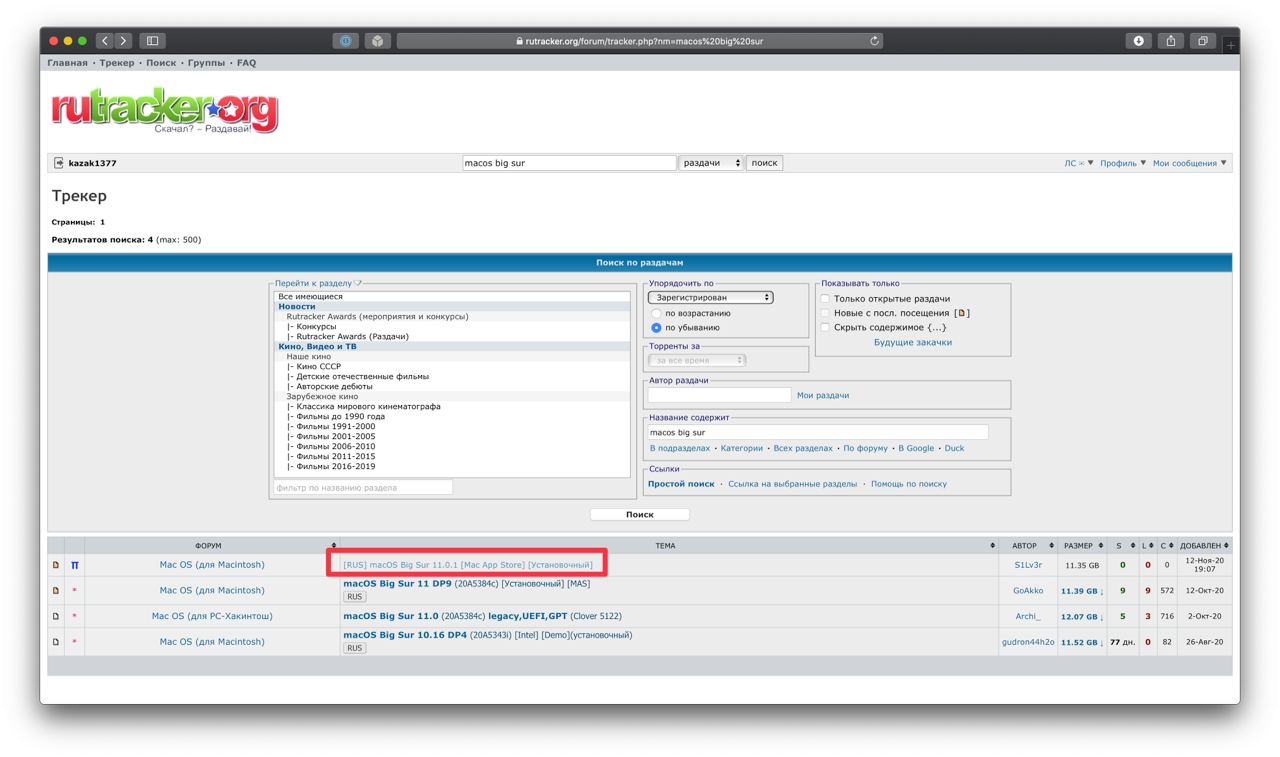Open Главная in the top menu

click(x=67, y=63)
